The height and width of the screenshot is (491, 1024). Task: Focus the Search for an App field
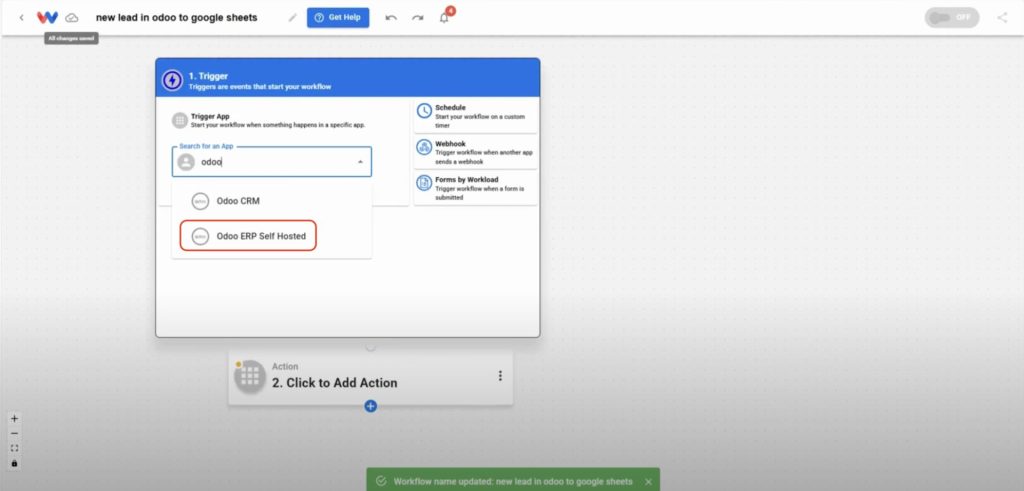(x=272, y=162)
